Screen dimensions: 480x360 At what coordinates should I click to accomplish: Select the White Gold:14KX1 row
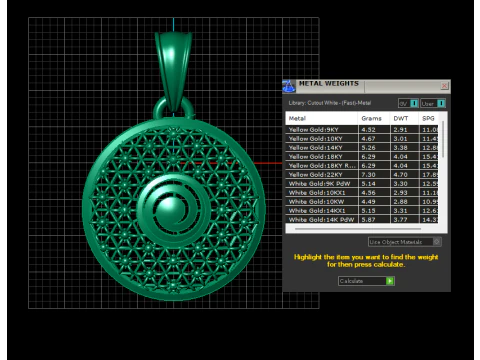(x=362, y=211)
